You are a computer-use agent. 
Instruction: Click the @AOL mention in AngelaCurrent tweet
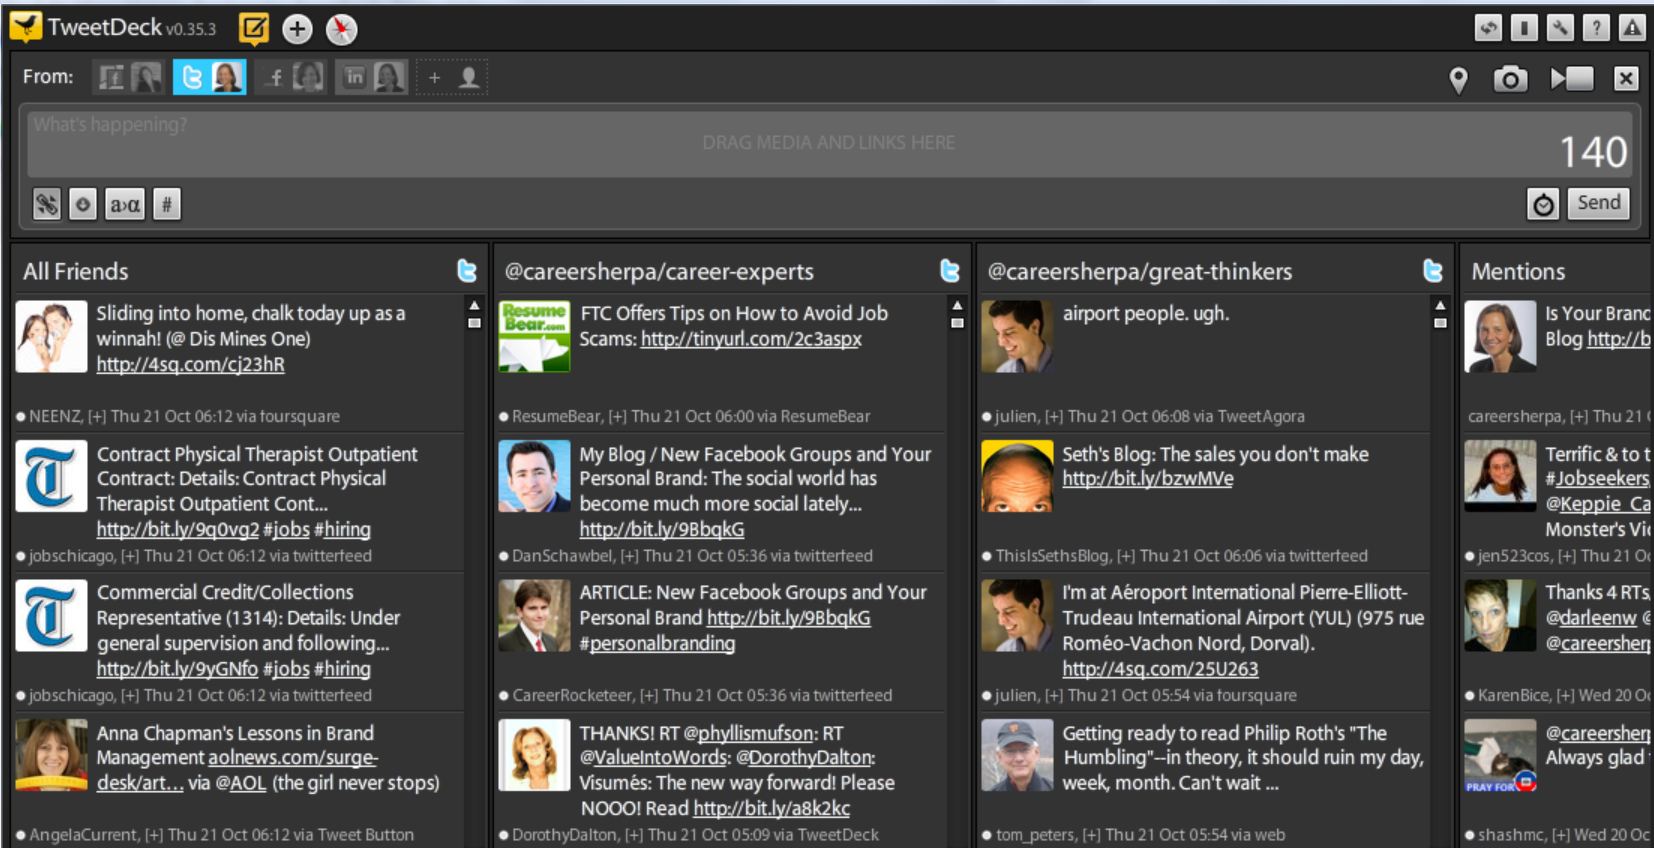[240, 783]
